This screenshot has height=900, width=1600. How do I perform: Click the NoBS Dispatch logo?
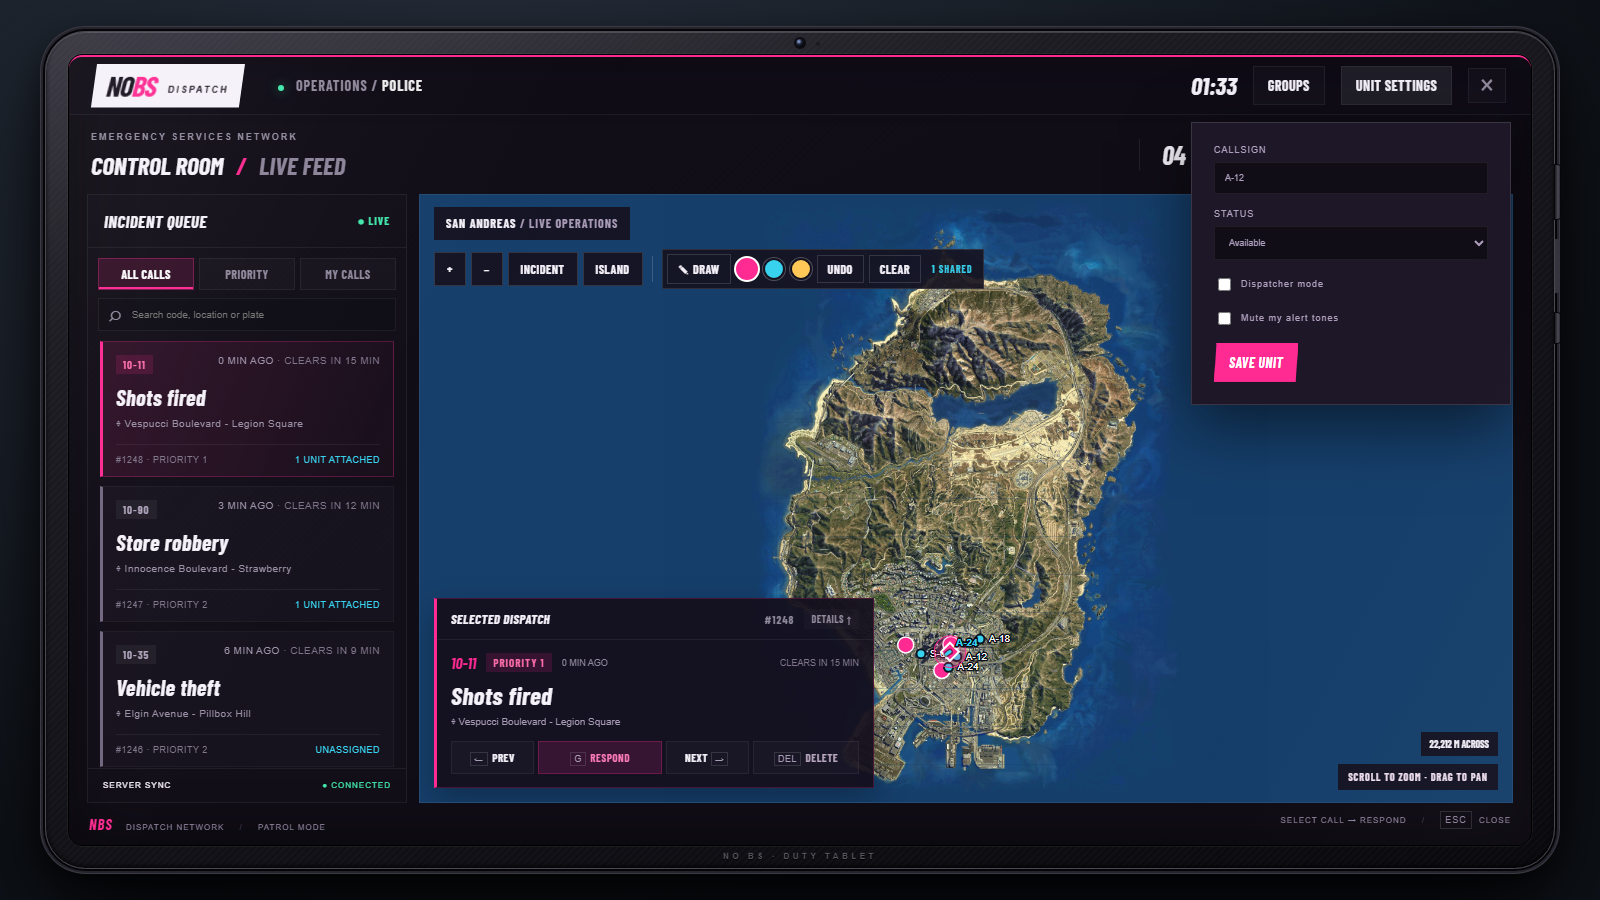[x=168, y=86]
